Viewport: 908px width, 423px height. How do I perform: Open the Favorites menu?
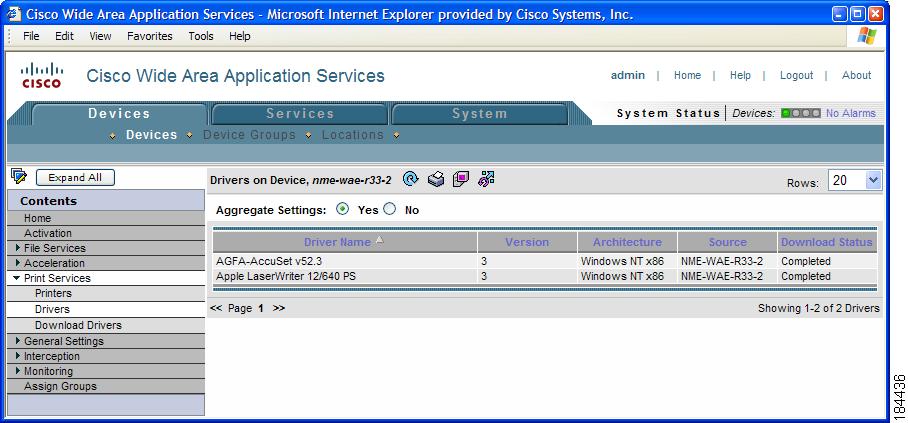click(150, 36)
